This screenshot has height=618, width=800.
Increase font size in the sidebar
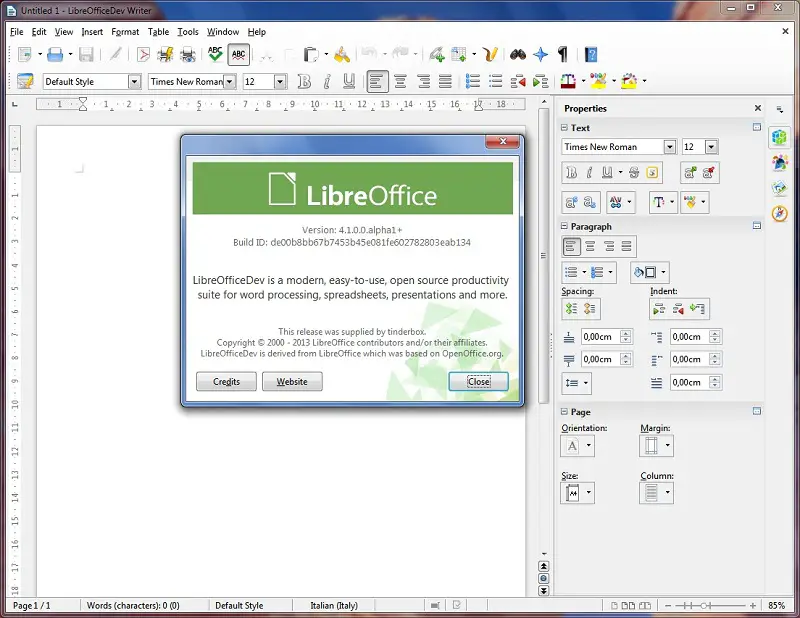click(690, 173)
